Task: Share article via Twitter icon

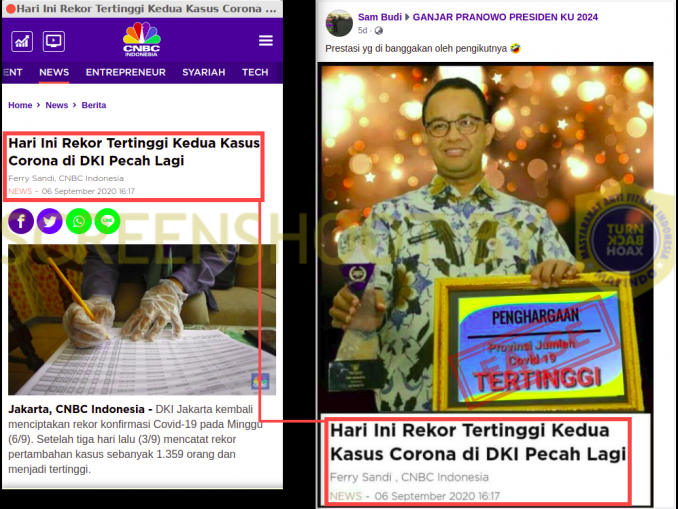Action: [x=50, y=221]
